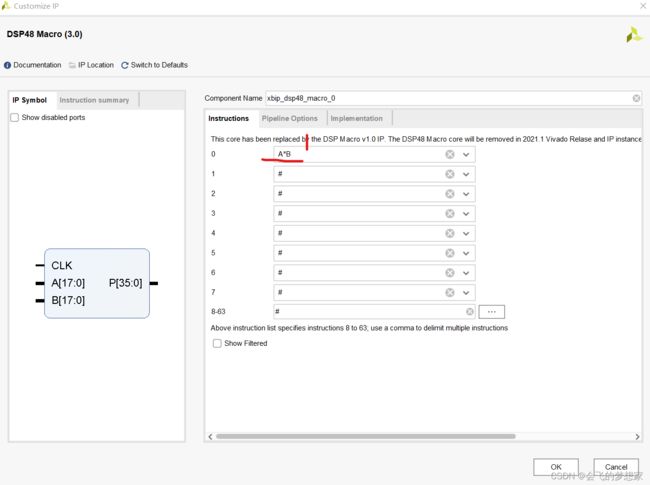The image size is (650, 485).
Task: Clear instruction 7 field
Action: (450, 293)
